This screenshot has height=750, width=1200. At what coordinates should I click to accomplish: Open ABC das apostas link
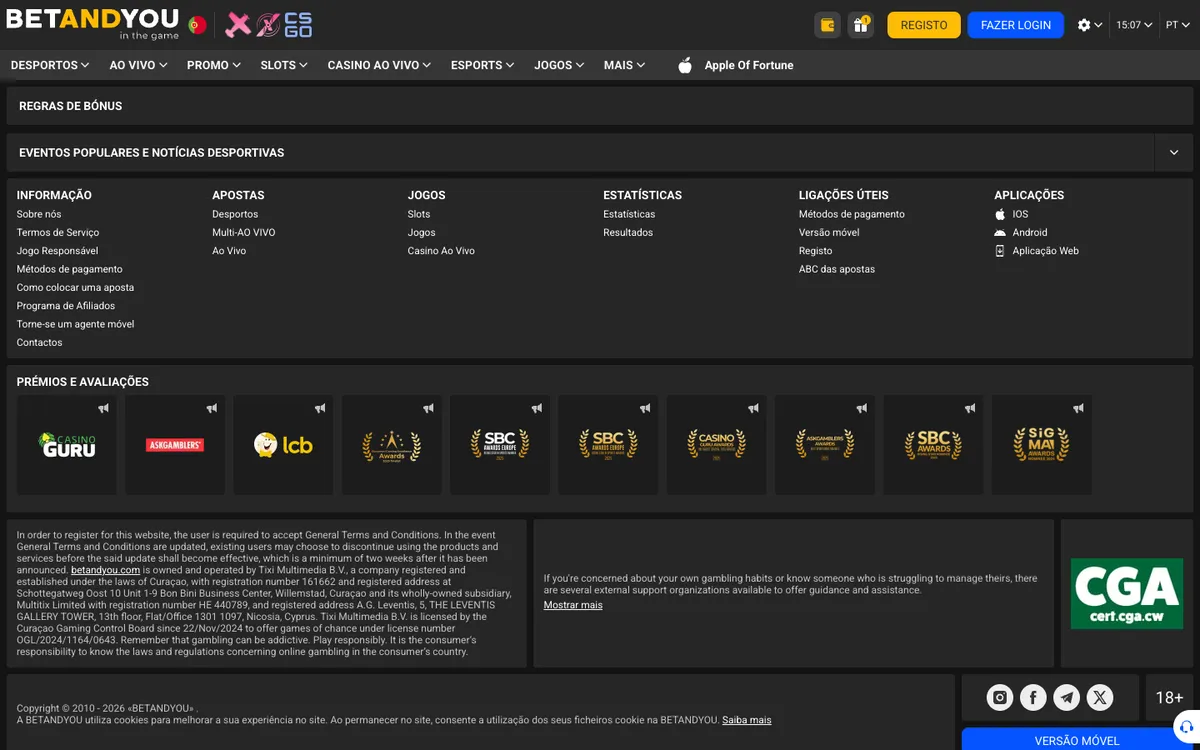pos(837,269)
